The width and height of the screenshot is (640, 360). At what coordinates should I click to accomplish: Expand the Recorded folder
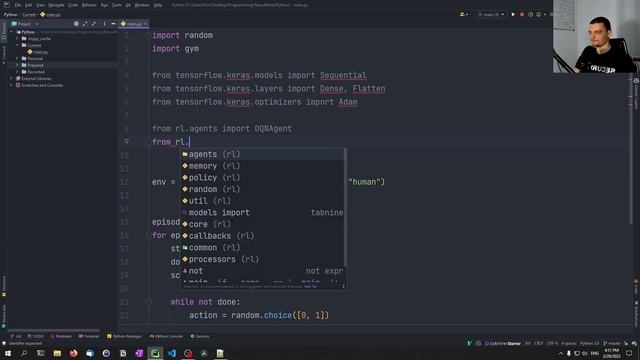click(18, 72)
